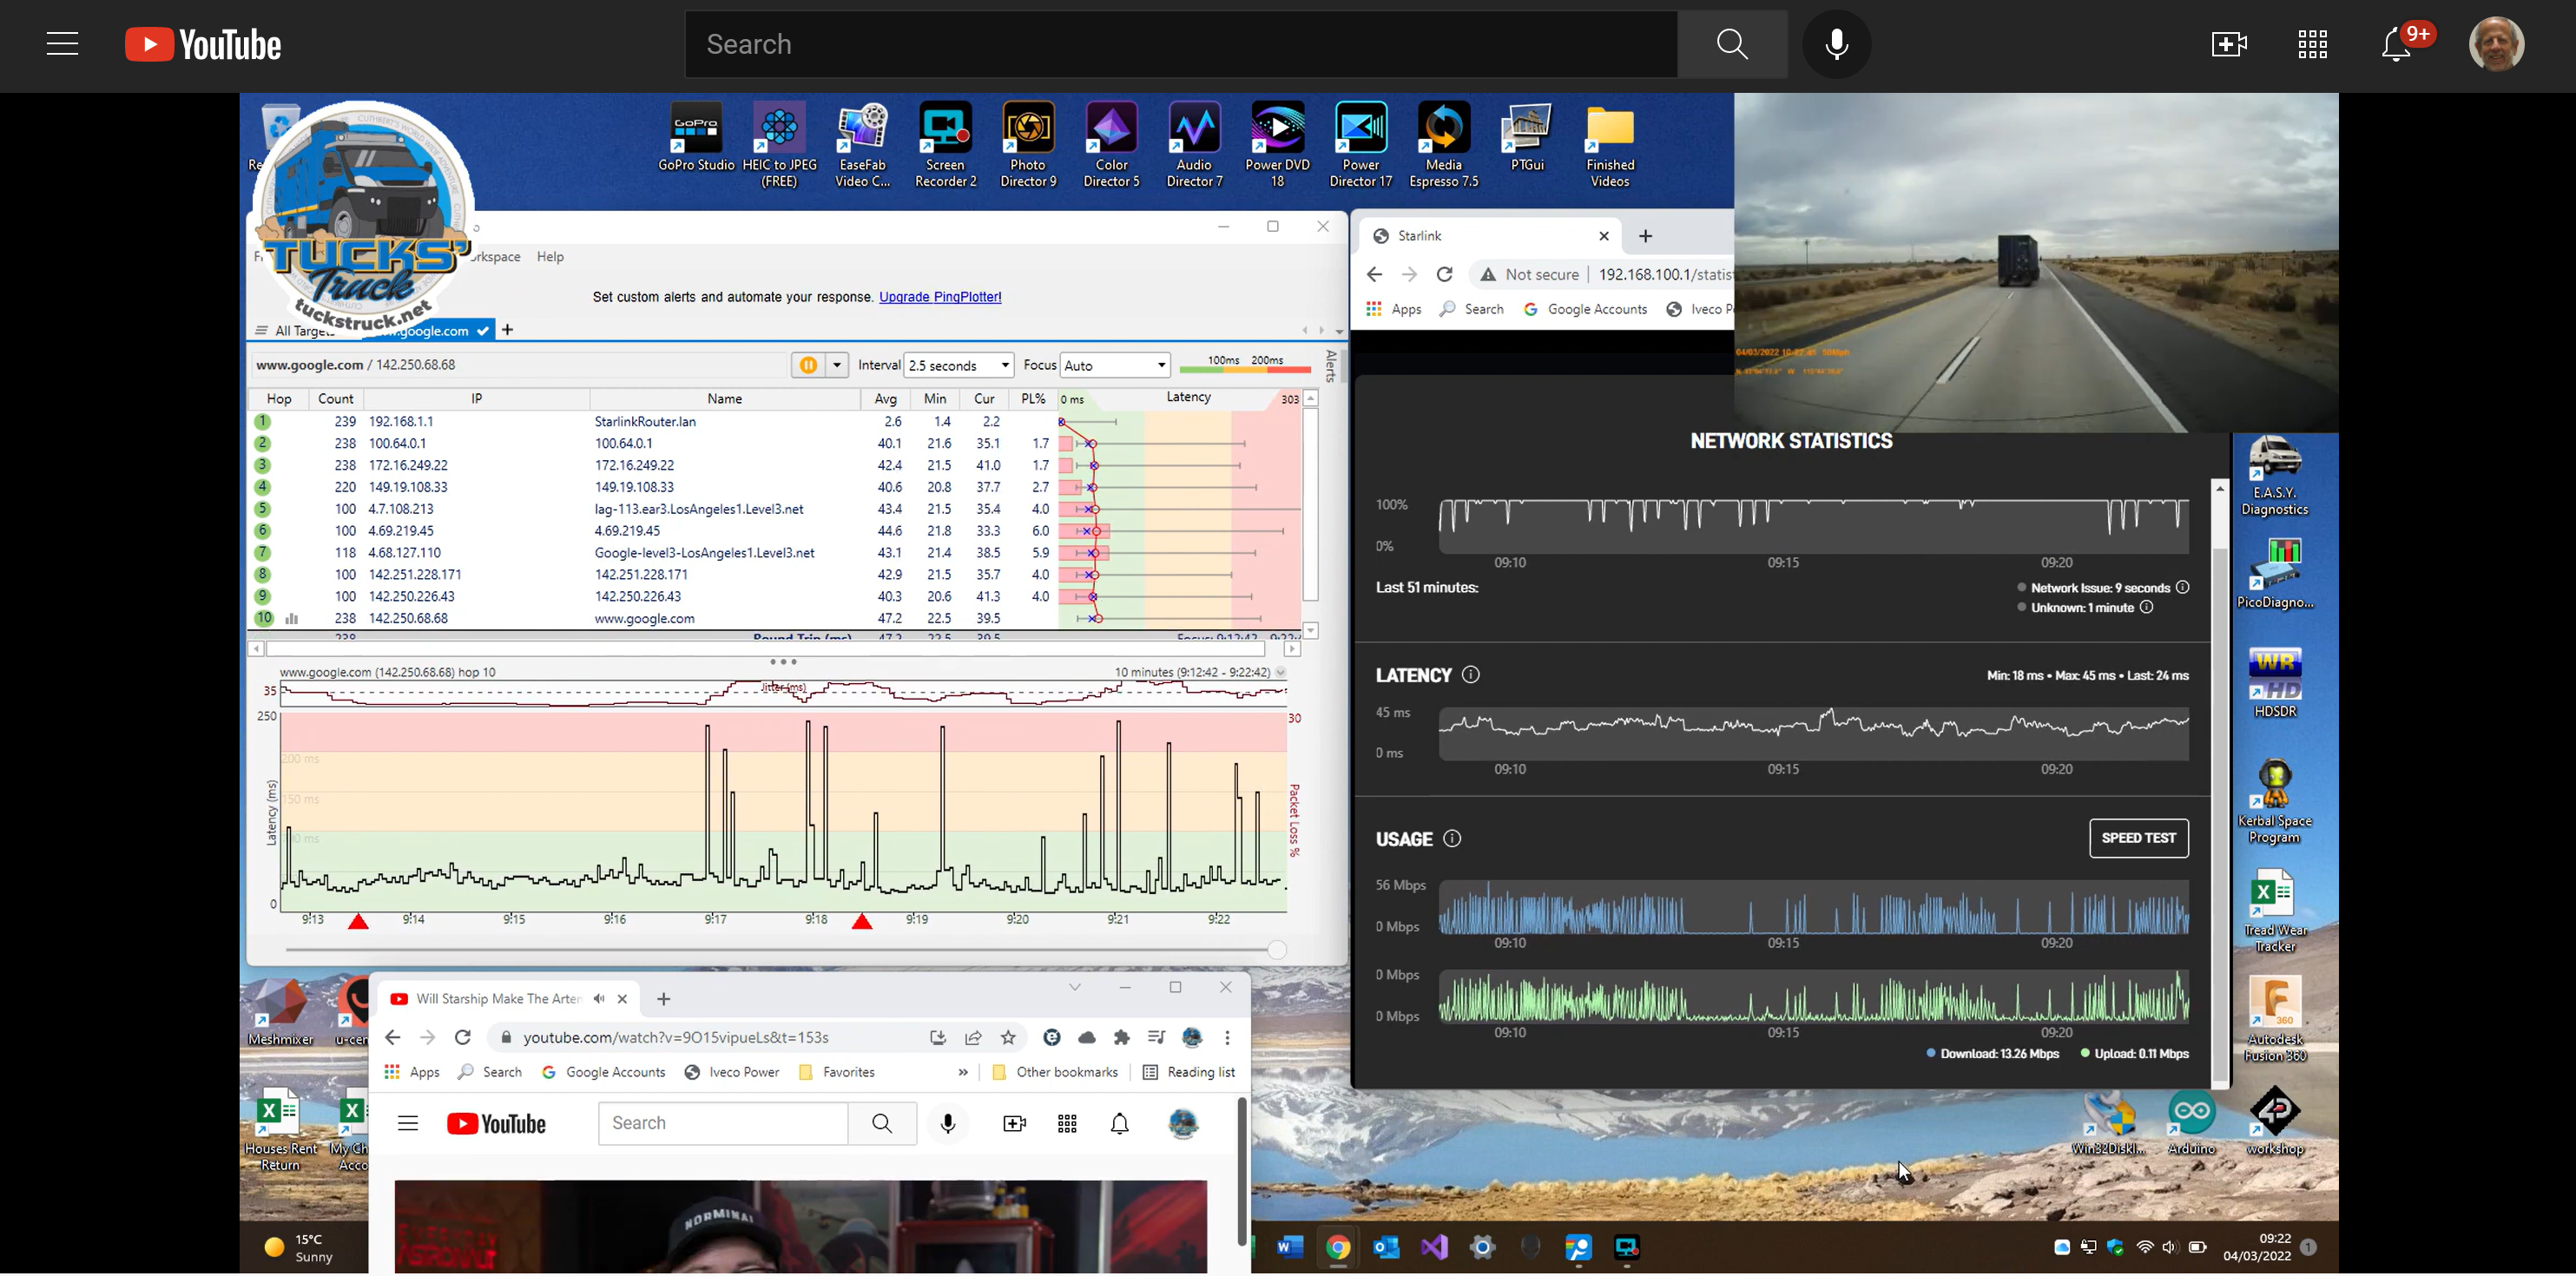This screenshot has width=2576, height=1276.
Task: Click the pause button in PingPlotter toolbar
Action: pyautogui.click(x=808, y=365)
